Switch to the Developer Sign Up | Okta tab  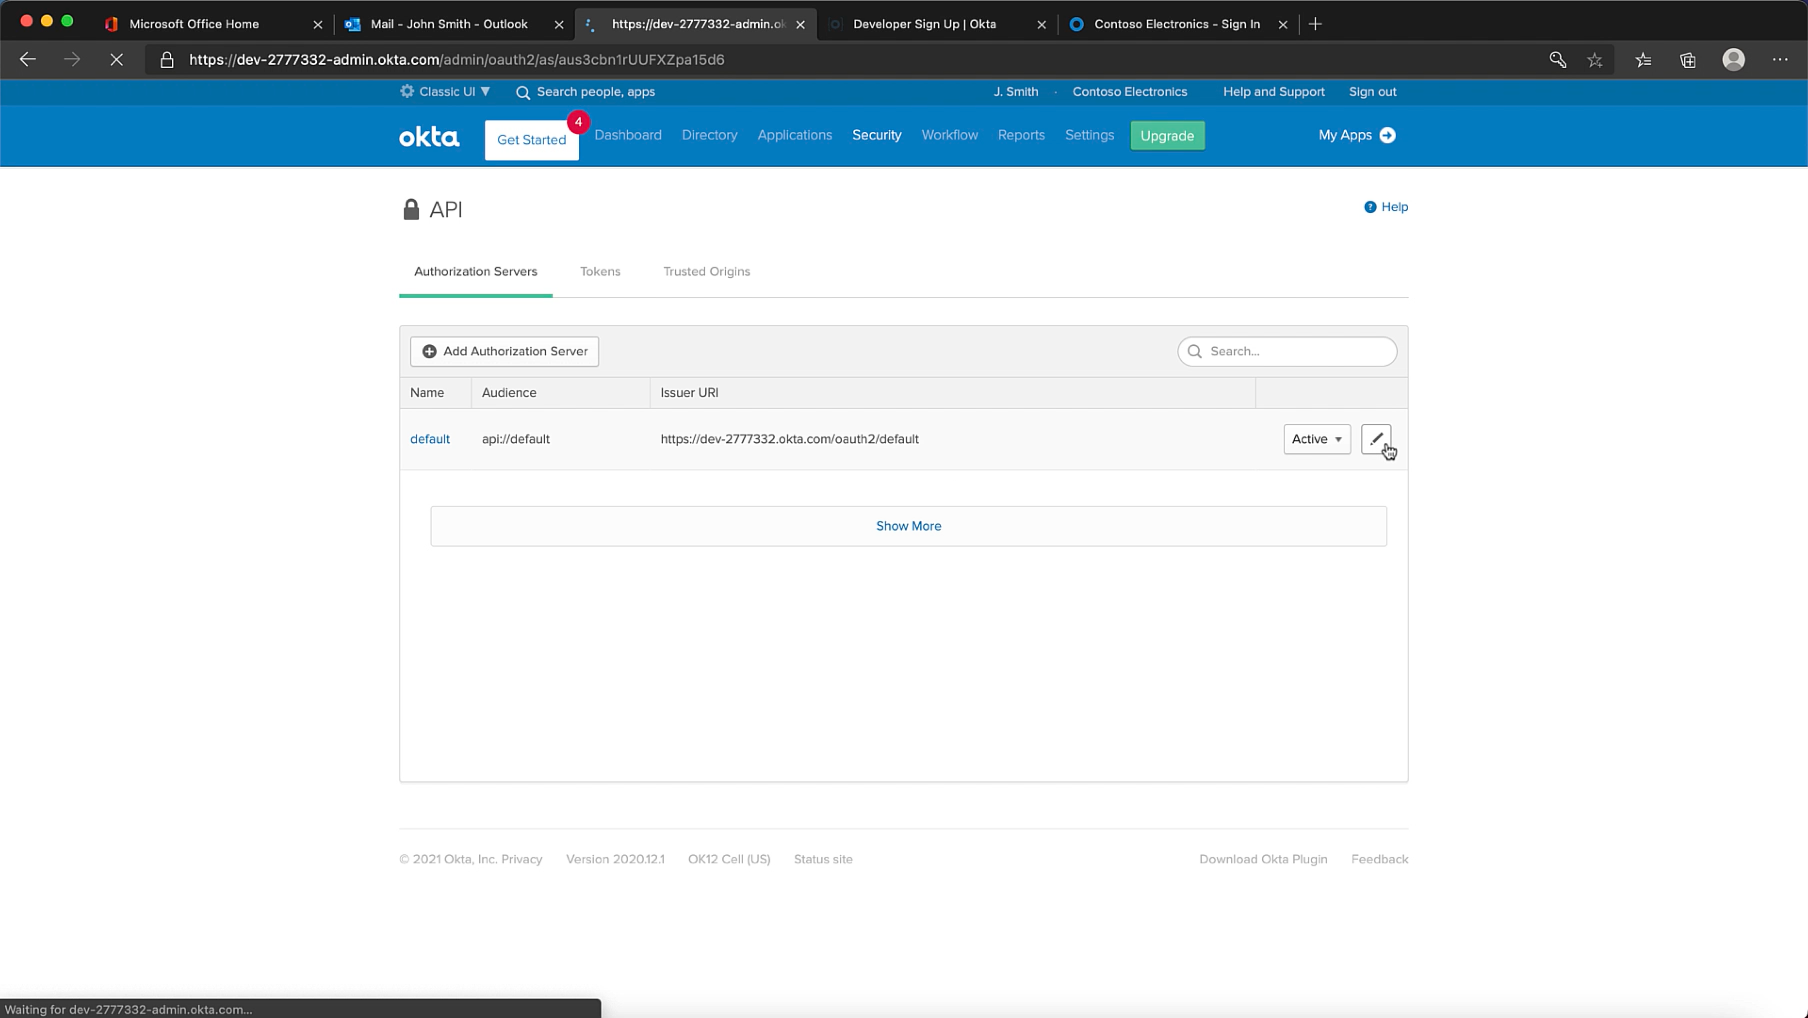[x=925, y=24]
